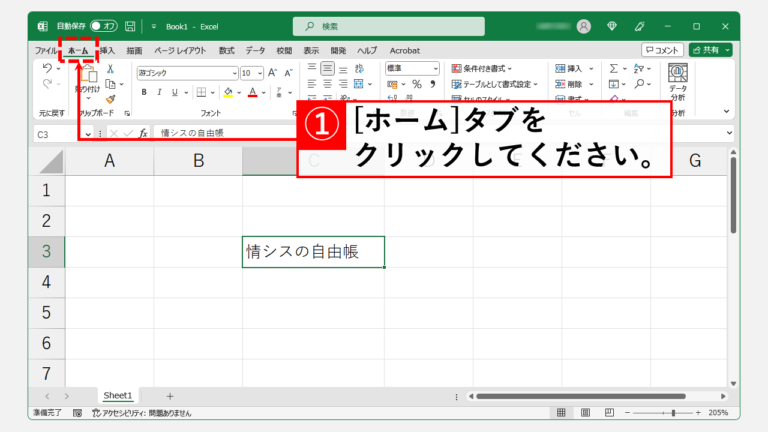
Task: Click the Borders grid icon
Action: point(201,92)
